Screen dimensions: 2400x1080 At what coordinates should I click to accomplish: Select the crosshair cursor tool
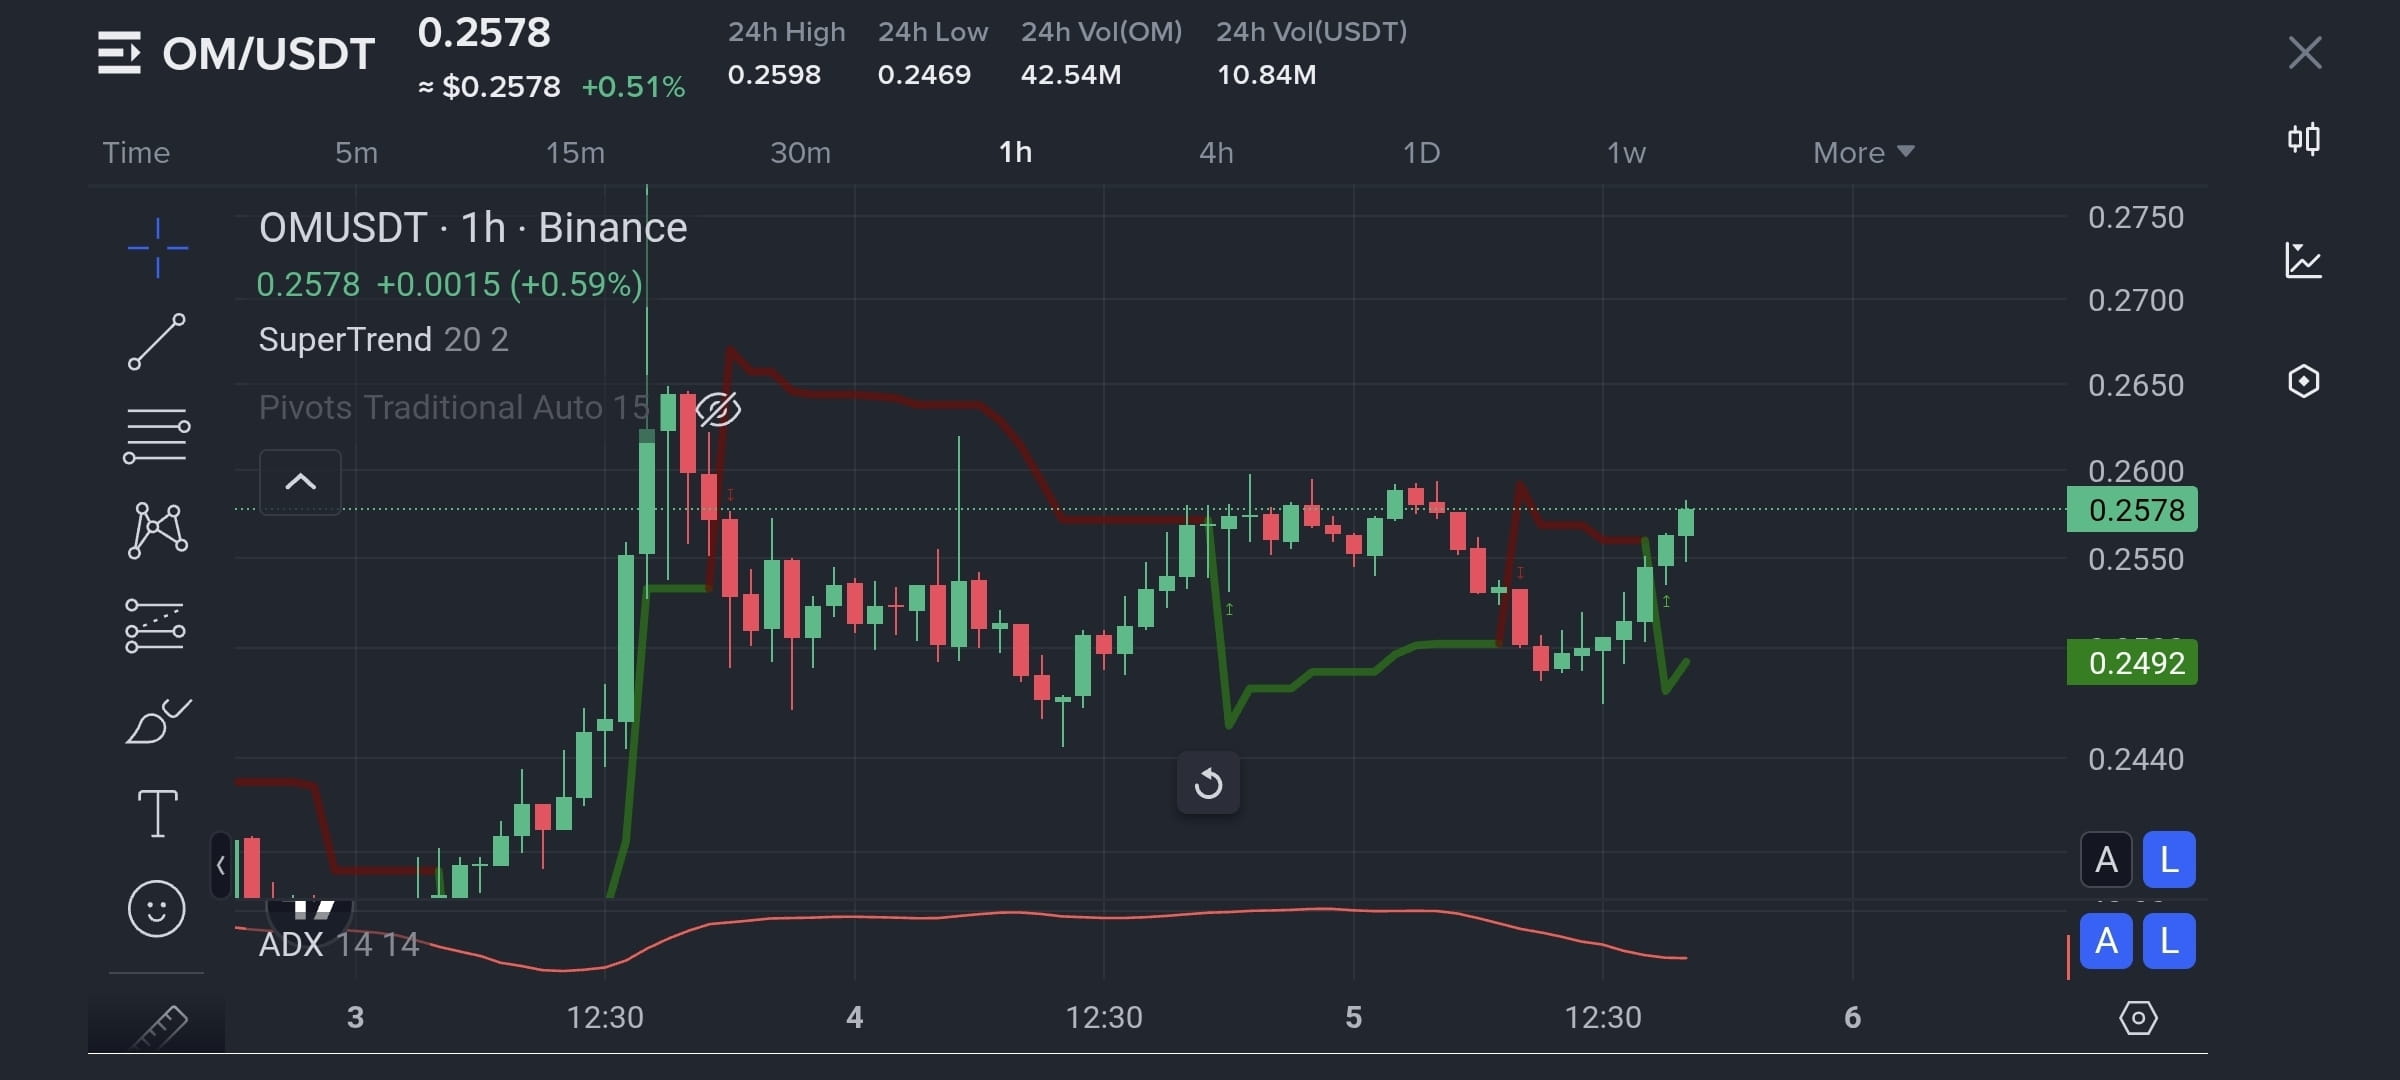tap(157, 247)
